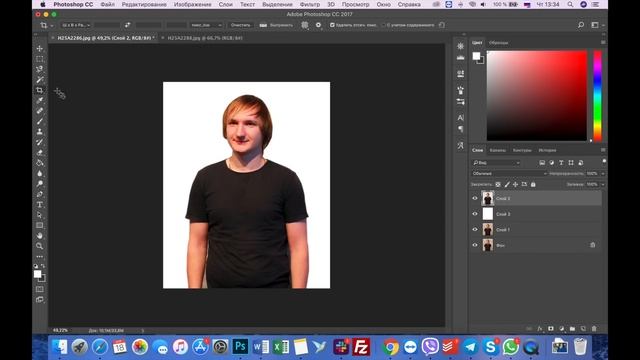Select the Rectangular Marquee tool
640x360 pixels.
click(40, 59)
